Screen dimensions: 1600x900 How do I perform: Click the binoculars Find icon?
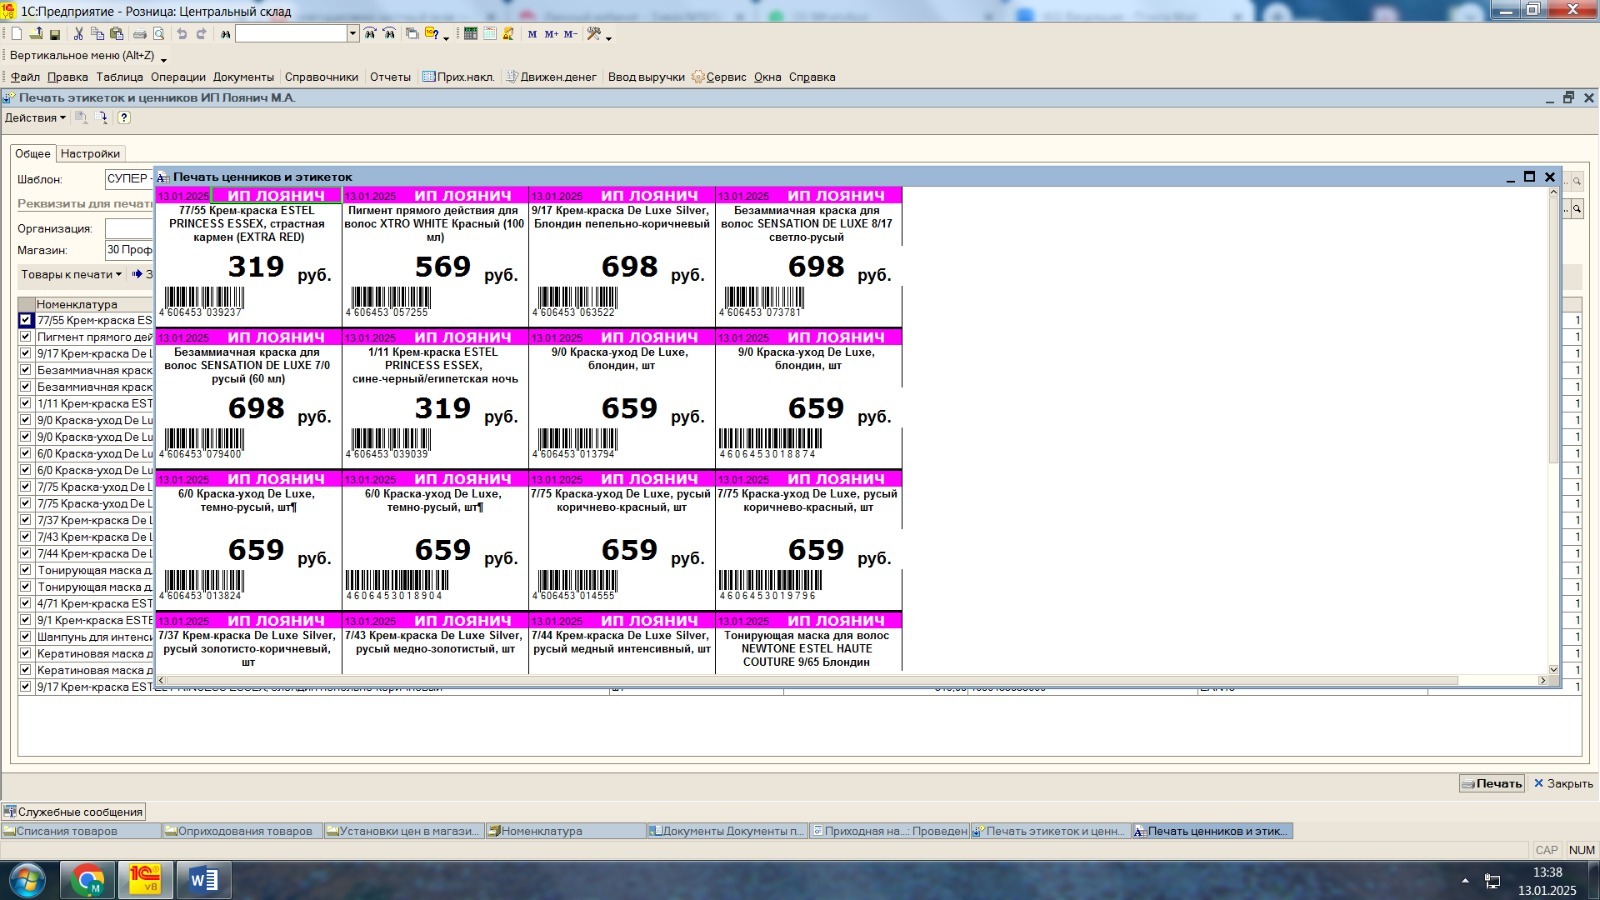(226, 34)
